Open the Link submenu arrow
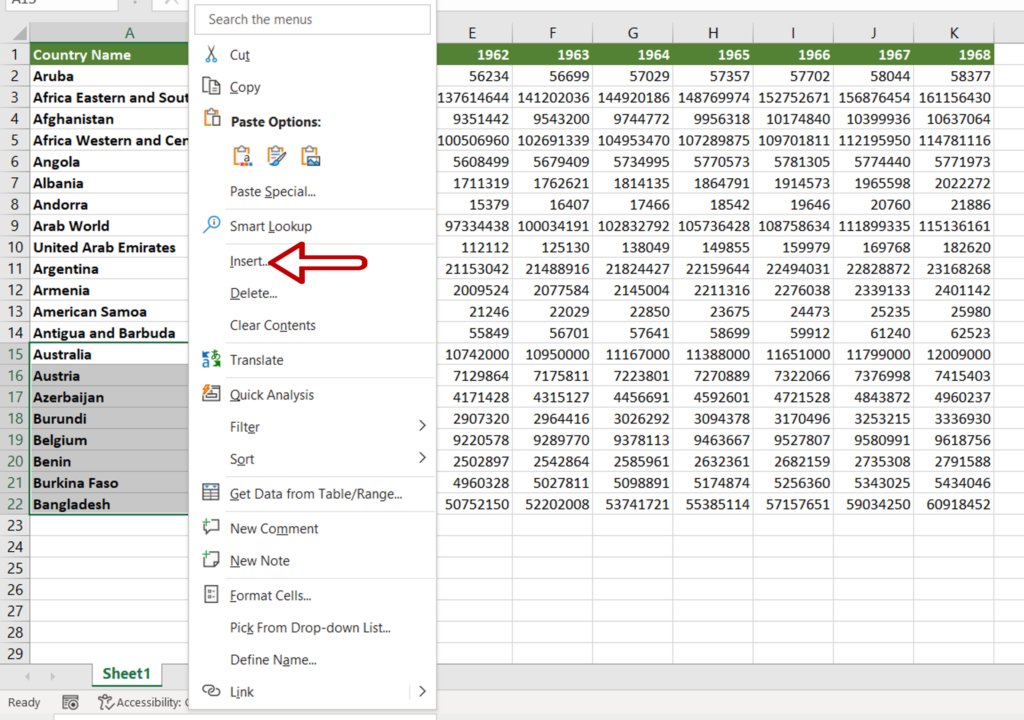Screen dimensions: 1024x720 point(422,691)
